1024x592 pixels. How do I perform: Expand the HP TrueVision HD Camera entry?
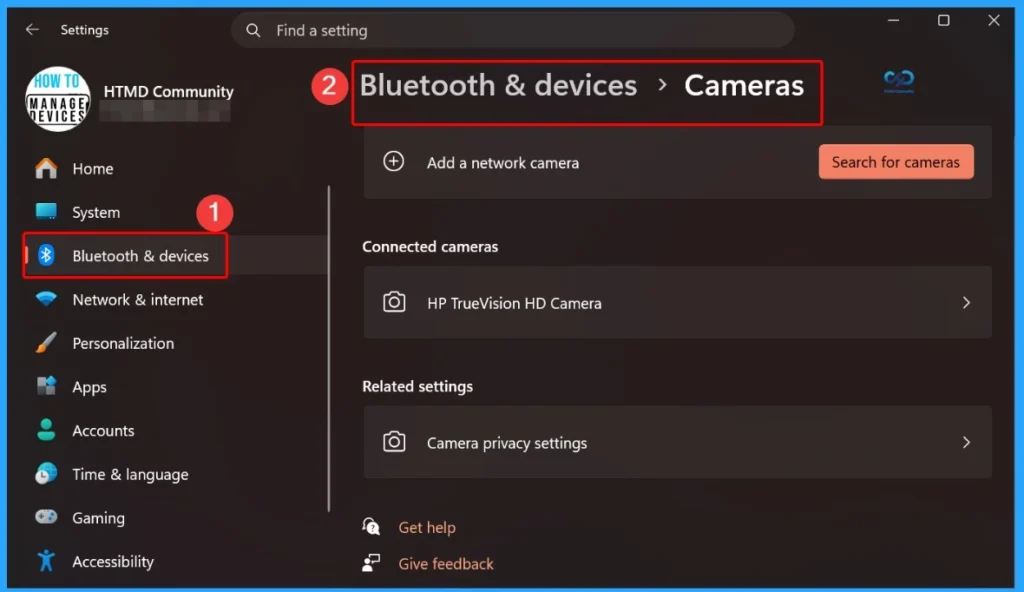point(966,303)
